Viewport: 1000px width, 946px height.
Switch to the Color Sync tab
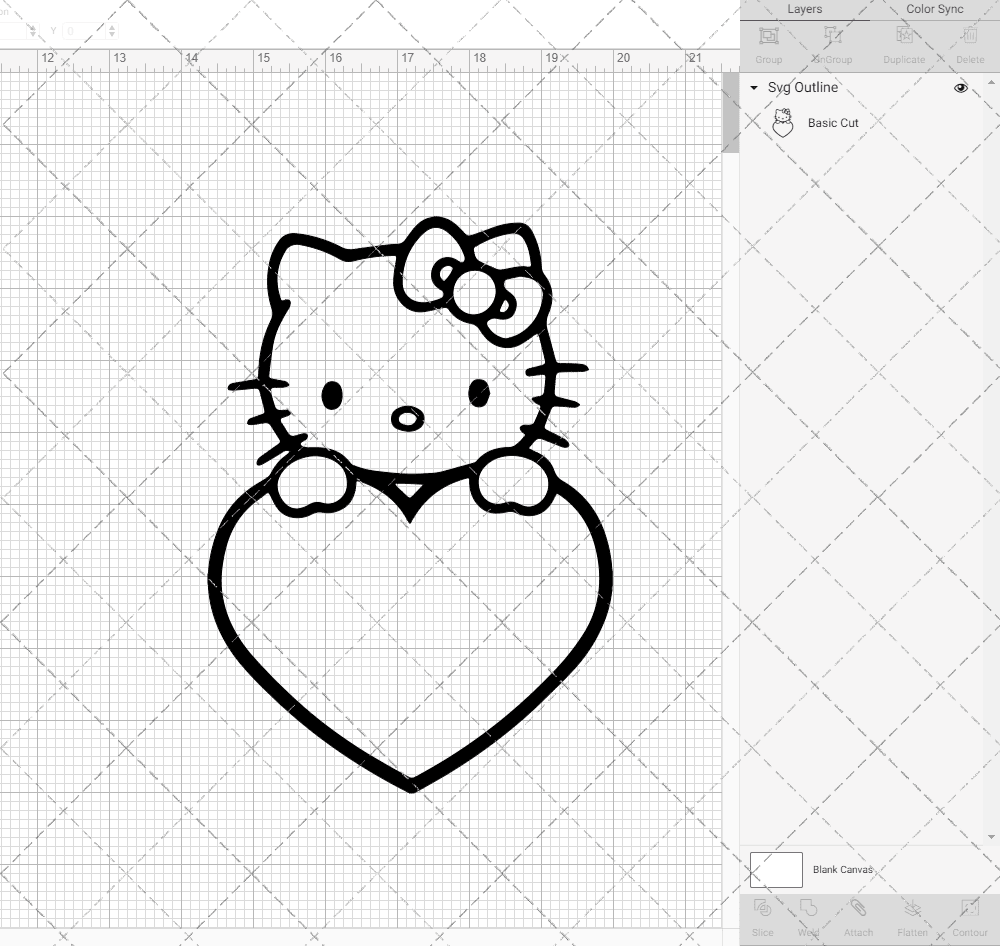tap(934, 9)
